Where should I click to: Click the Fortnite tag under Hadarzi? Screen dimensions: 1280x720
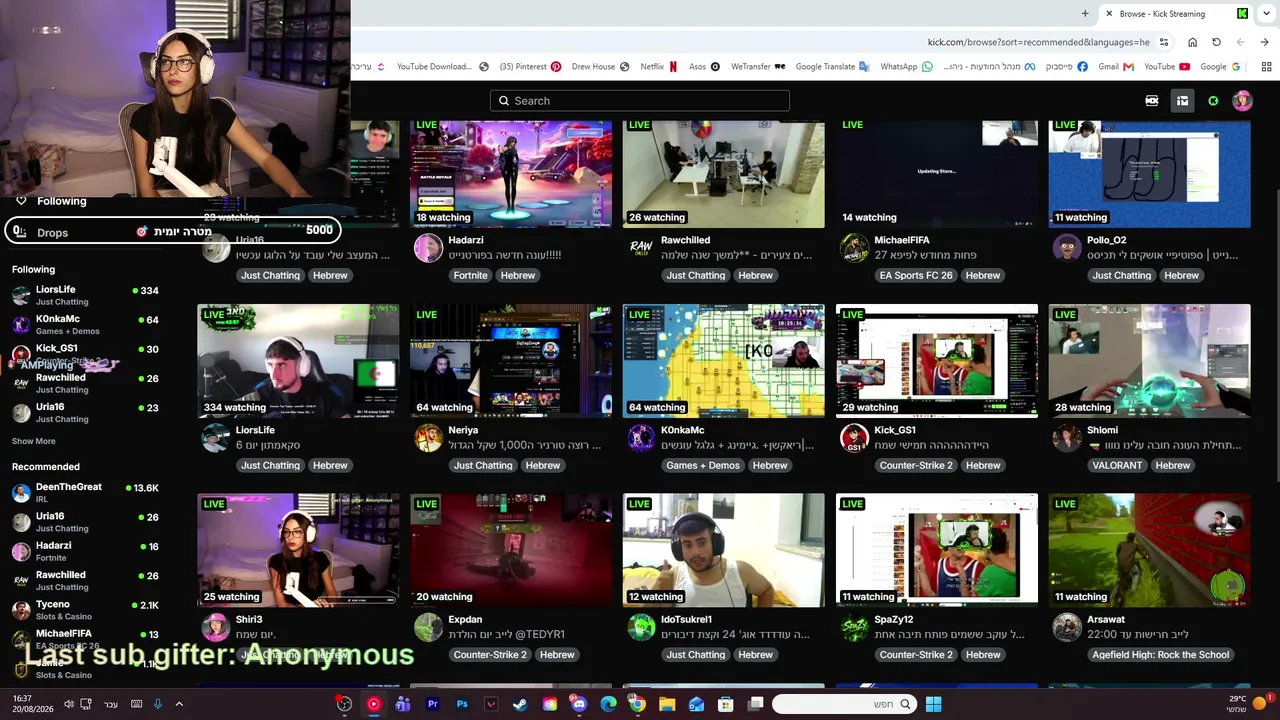pos(470,275)
